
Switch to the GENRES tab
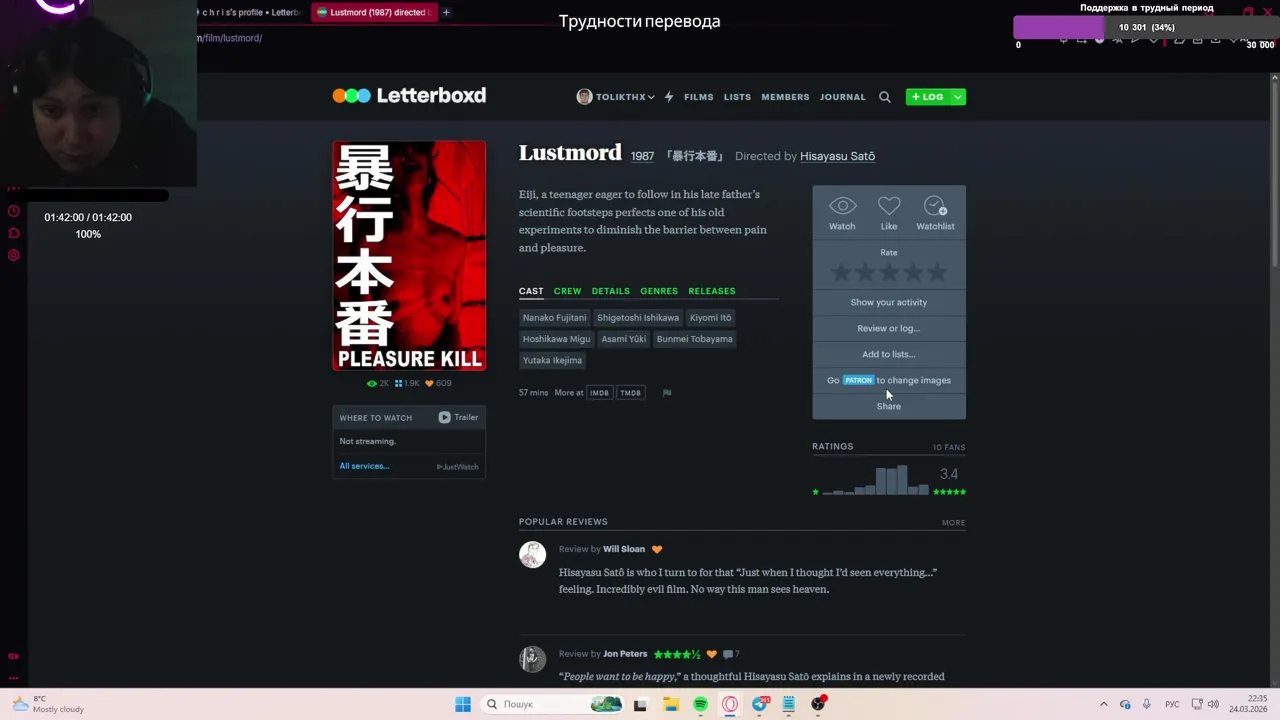point(659,291)
